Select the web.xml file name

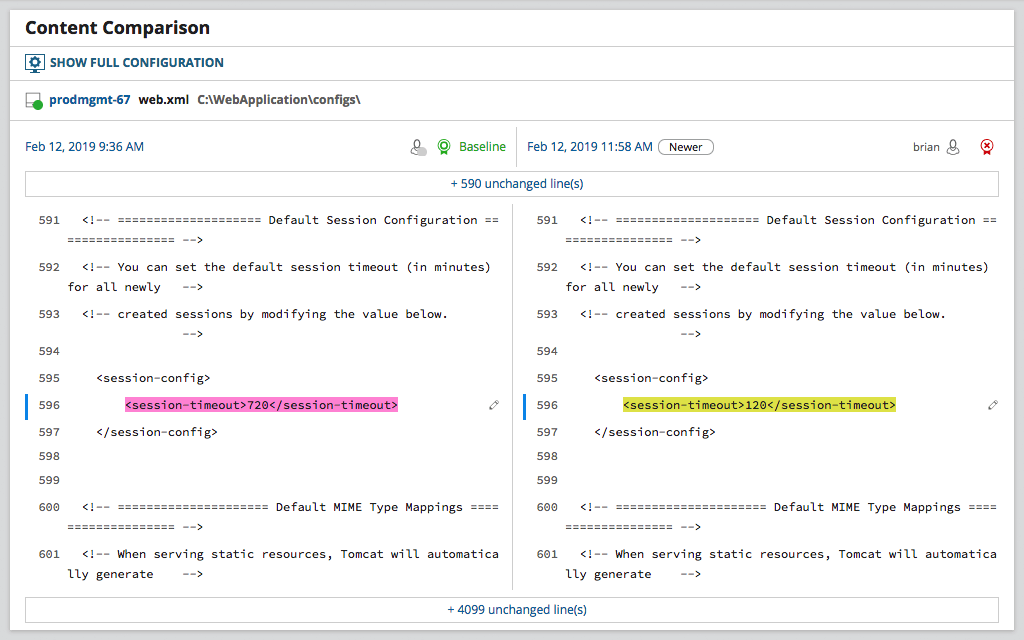tap(163, 99)
